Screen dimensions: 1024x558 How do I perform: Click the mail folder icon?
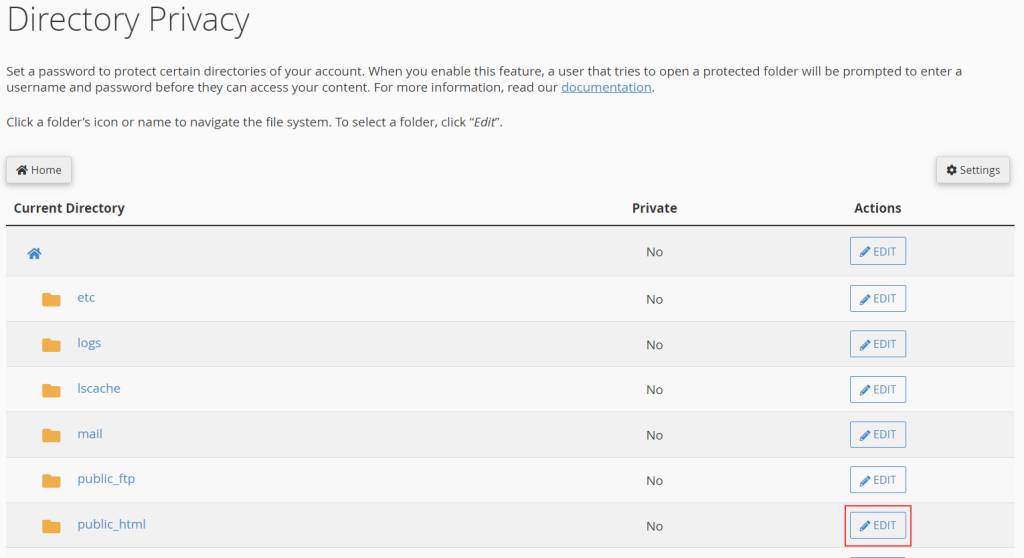(51, 435)
